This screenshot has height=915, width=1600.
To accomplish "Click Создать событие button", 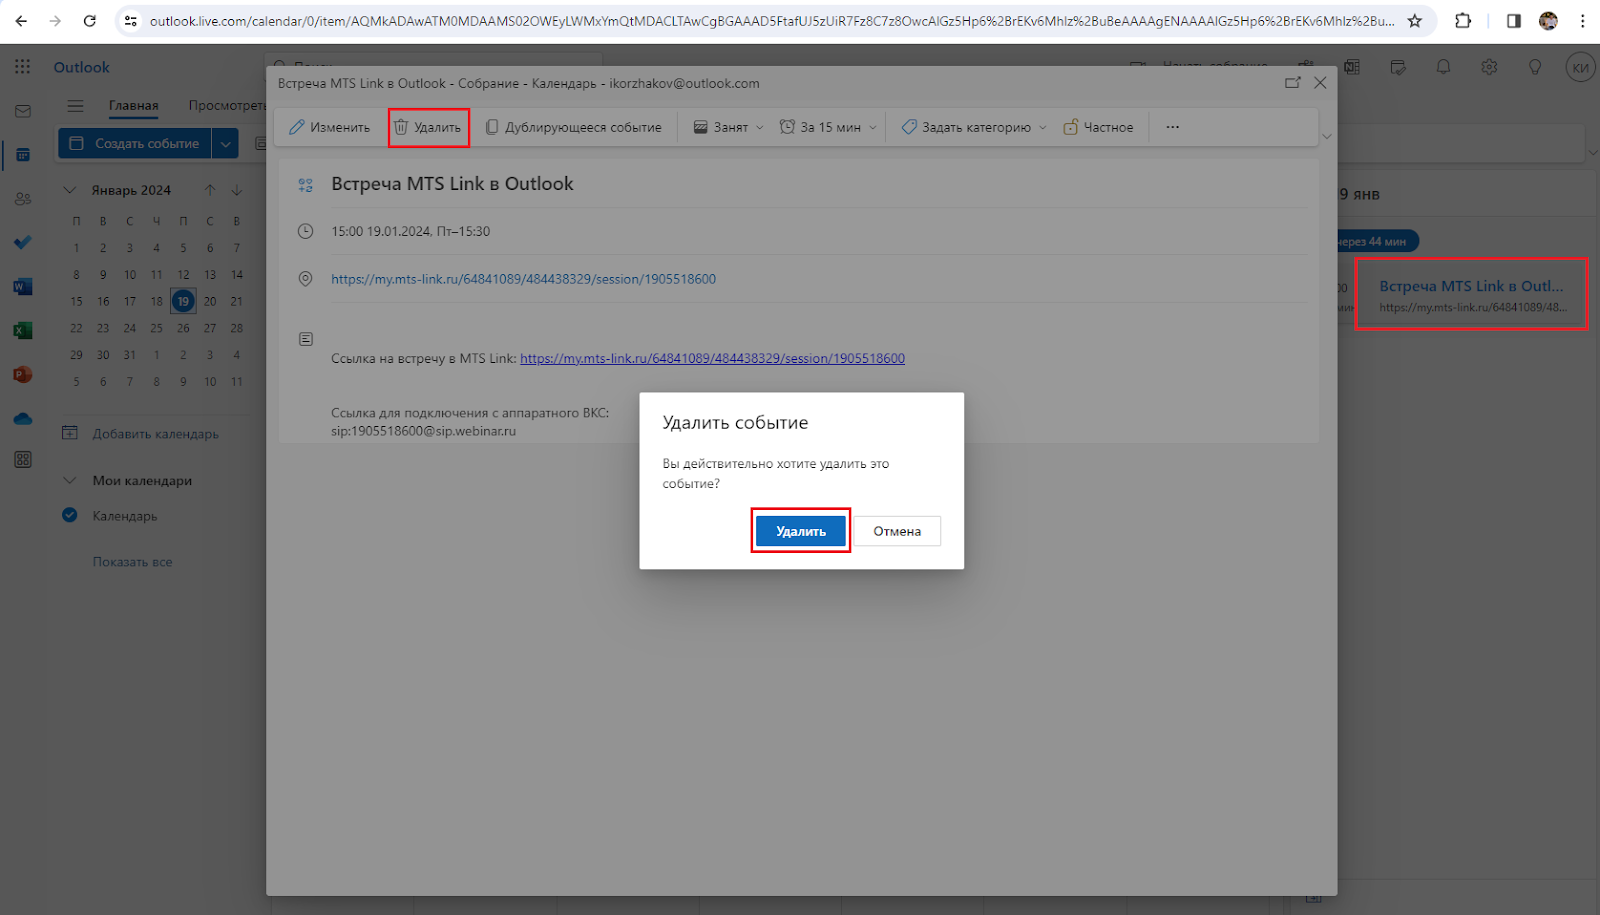I will pyautogui.click(x=135, y=144).
